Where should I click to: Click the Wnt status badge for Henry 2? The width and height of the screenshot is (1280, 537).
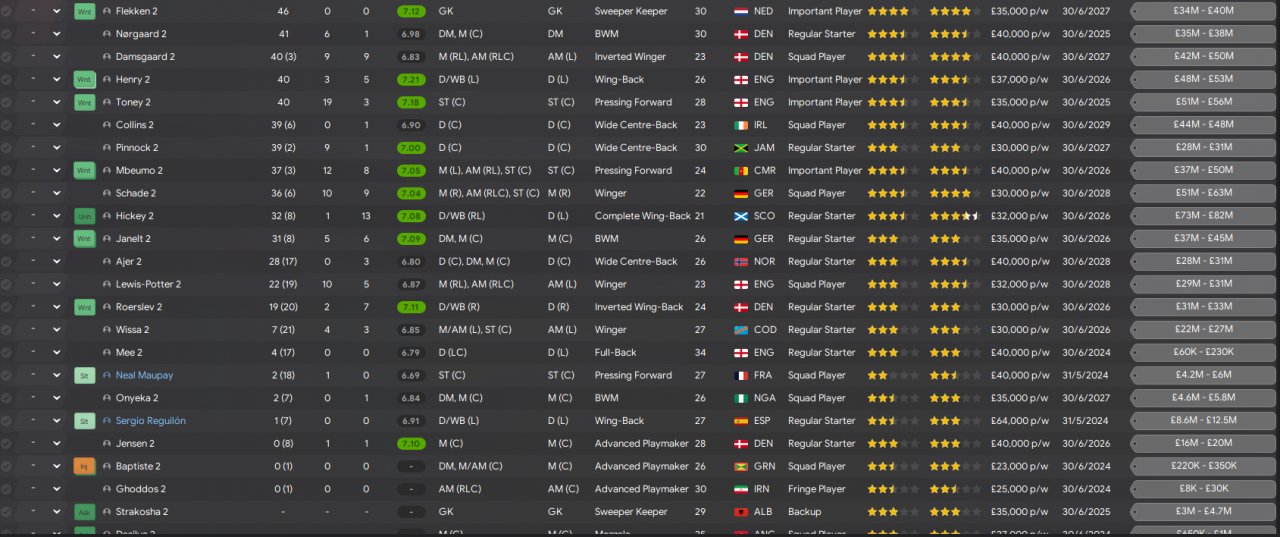85,79
